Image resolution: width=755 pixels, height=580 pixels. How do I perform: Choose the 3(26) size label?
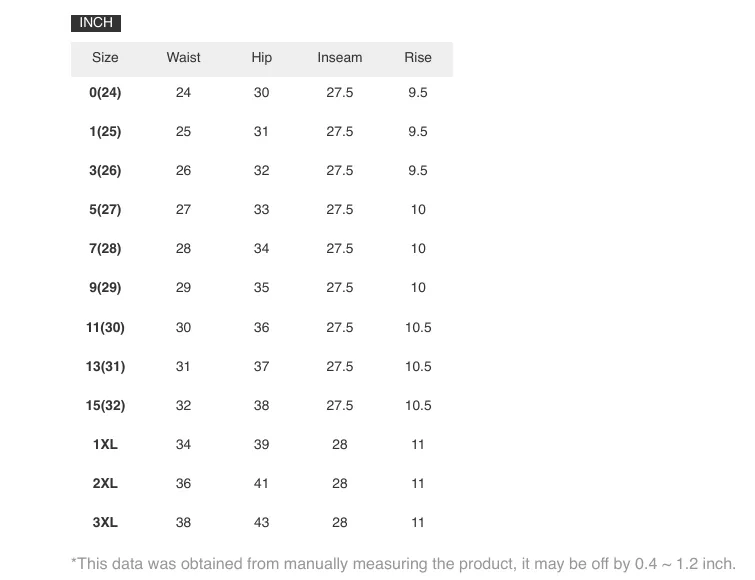[105, 170]
